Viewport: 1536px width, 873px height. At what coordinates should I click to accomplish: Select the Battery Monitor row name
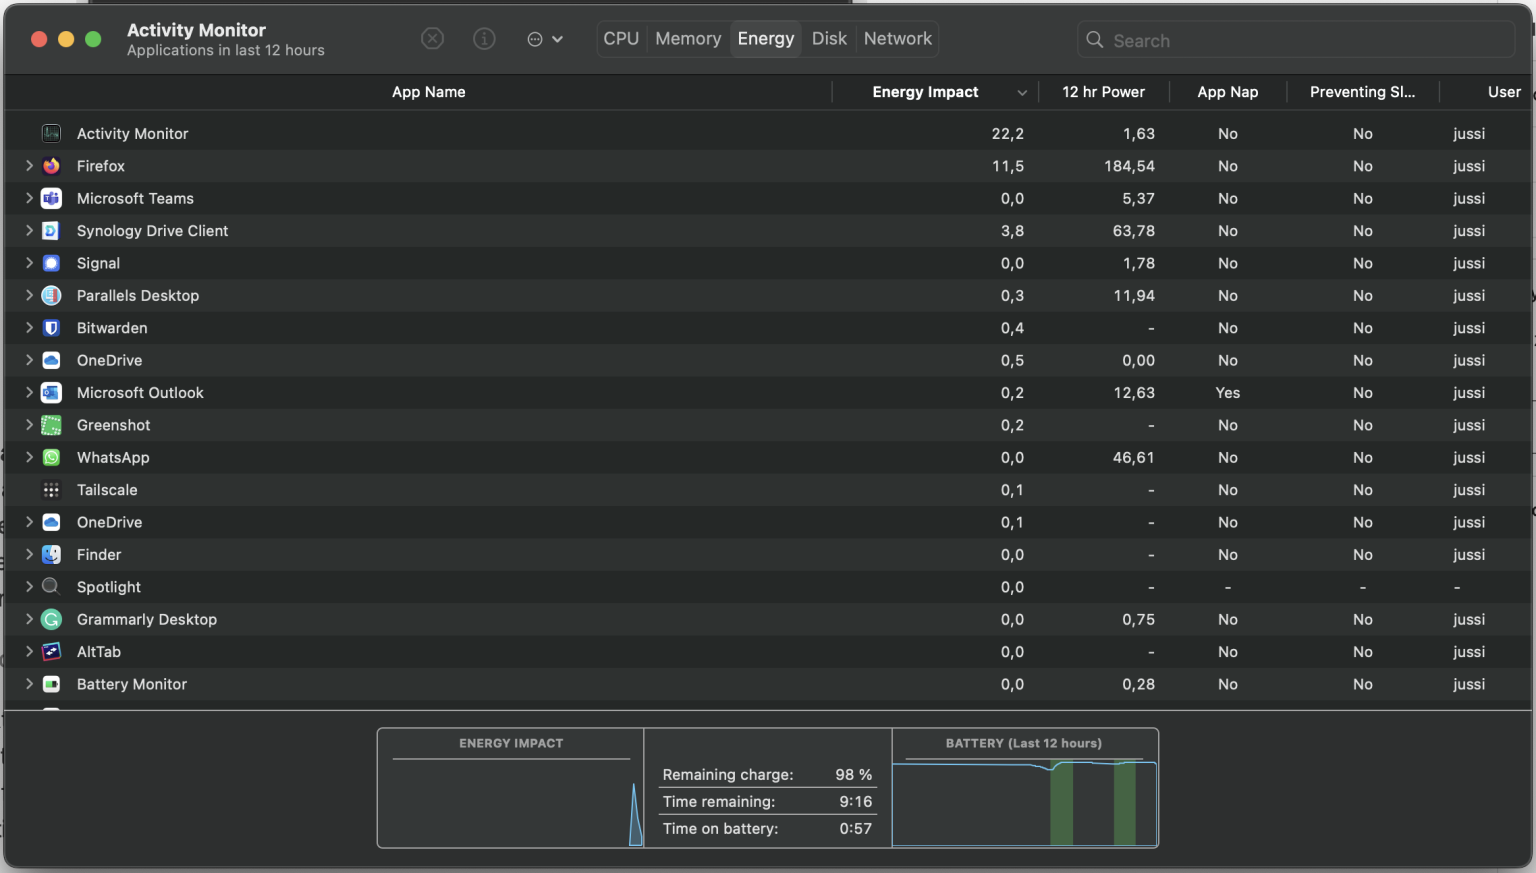tap(132, 684)
